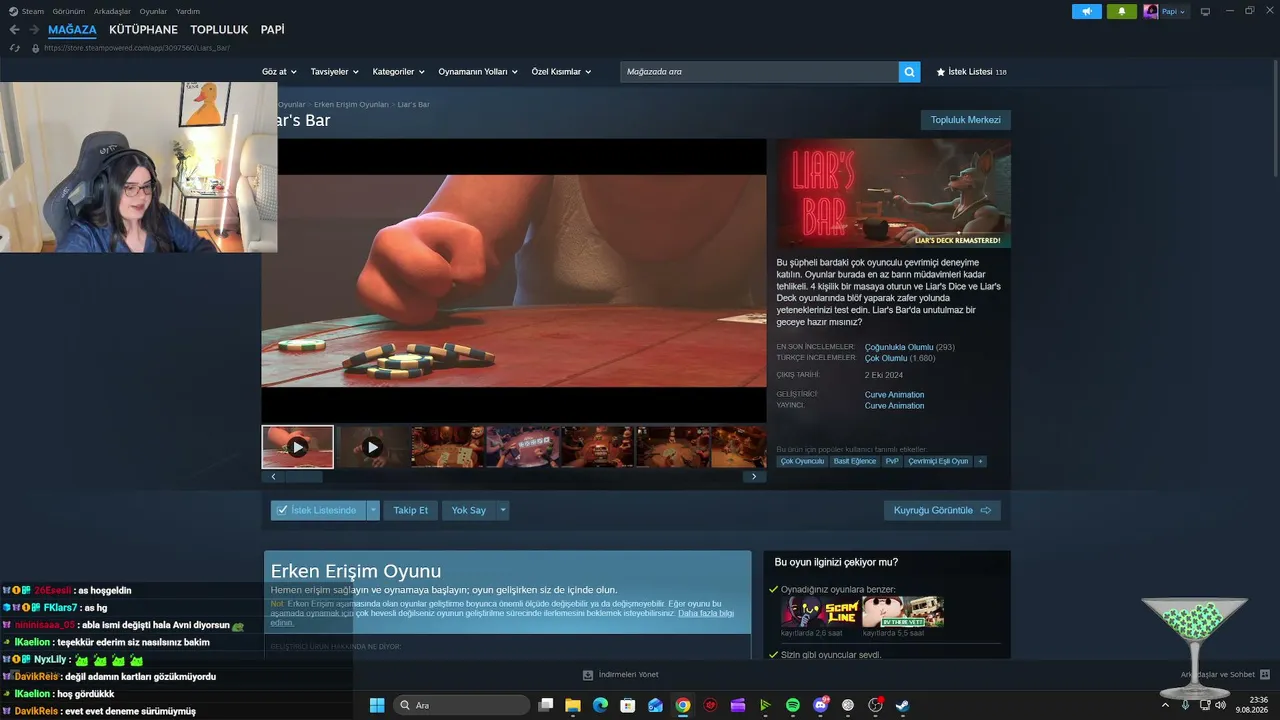1280x720 pixels.
Task: Expand the Yok Say options arrow
Action: coord(503,510)
